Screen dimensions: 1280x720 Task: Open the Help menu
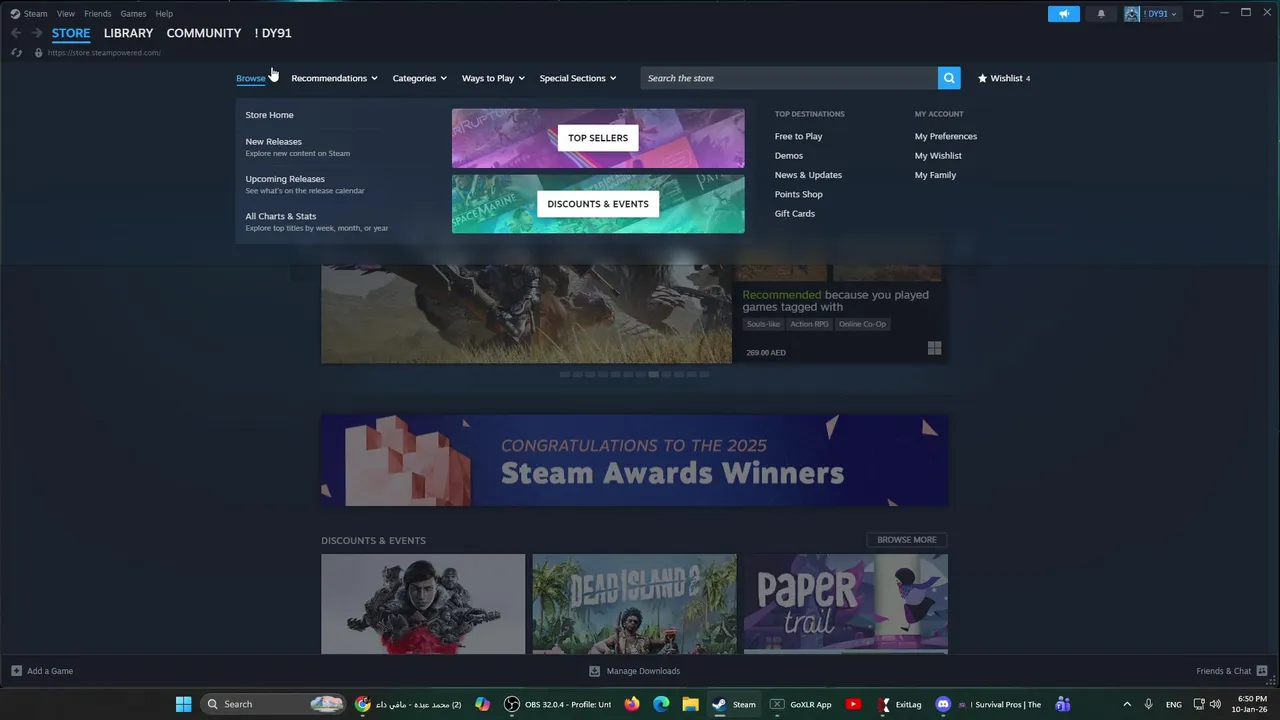coord(164,14)
